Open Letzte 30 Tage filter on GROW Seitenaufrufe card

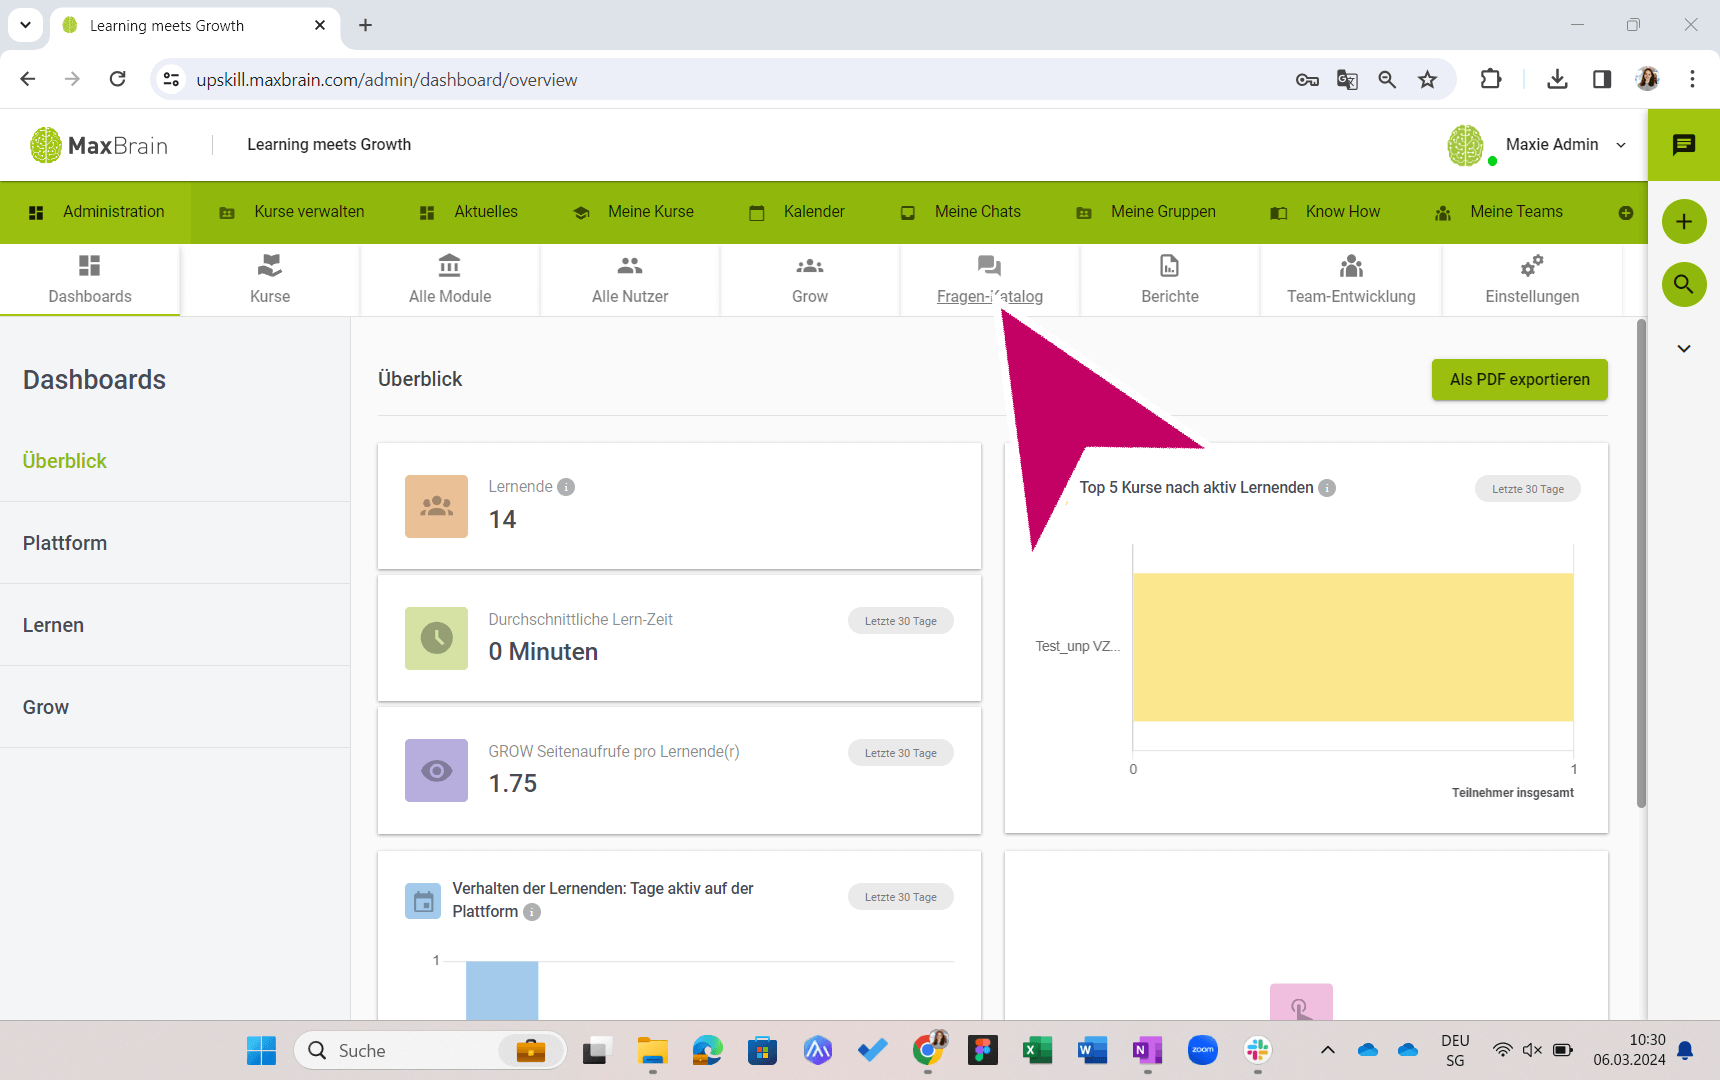coord(901,753)
